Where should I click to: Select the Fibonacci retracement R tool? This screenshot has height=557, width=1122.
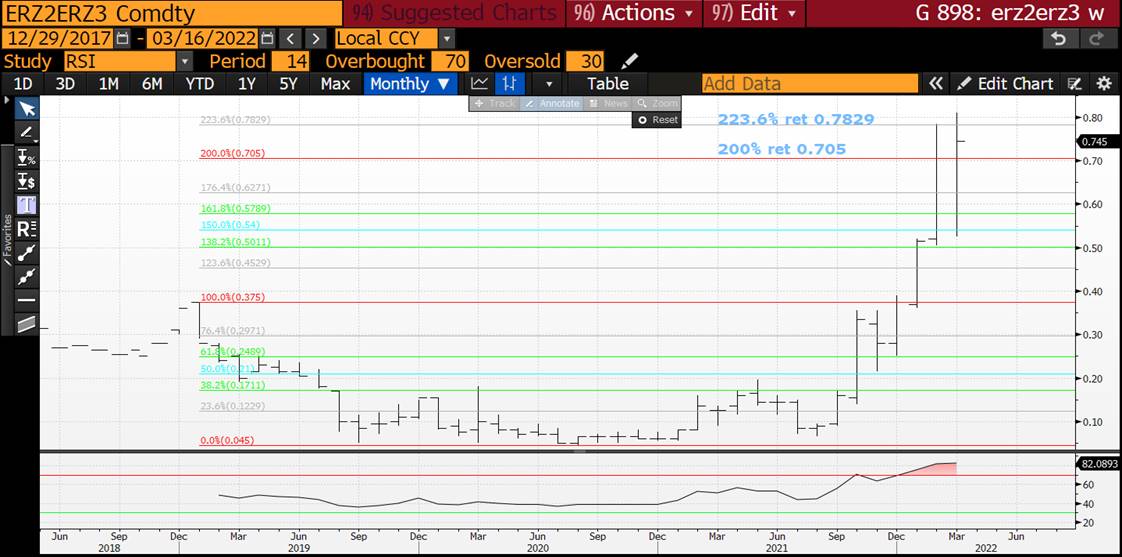click(x=27, y=229)
